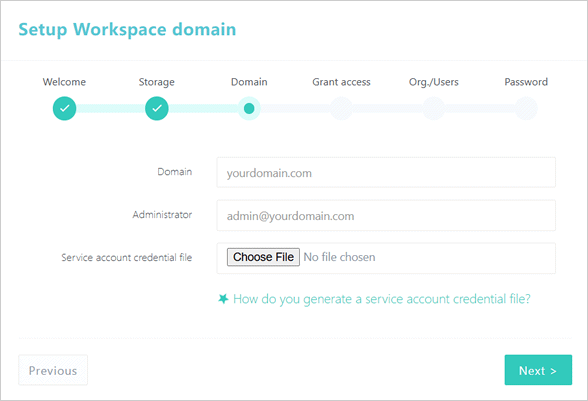
Task: Continue with the Next button
Action: tap(538, 370)
